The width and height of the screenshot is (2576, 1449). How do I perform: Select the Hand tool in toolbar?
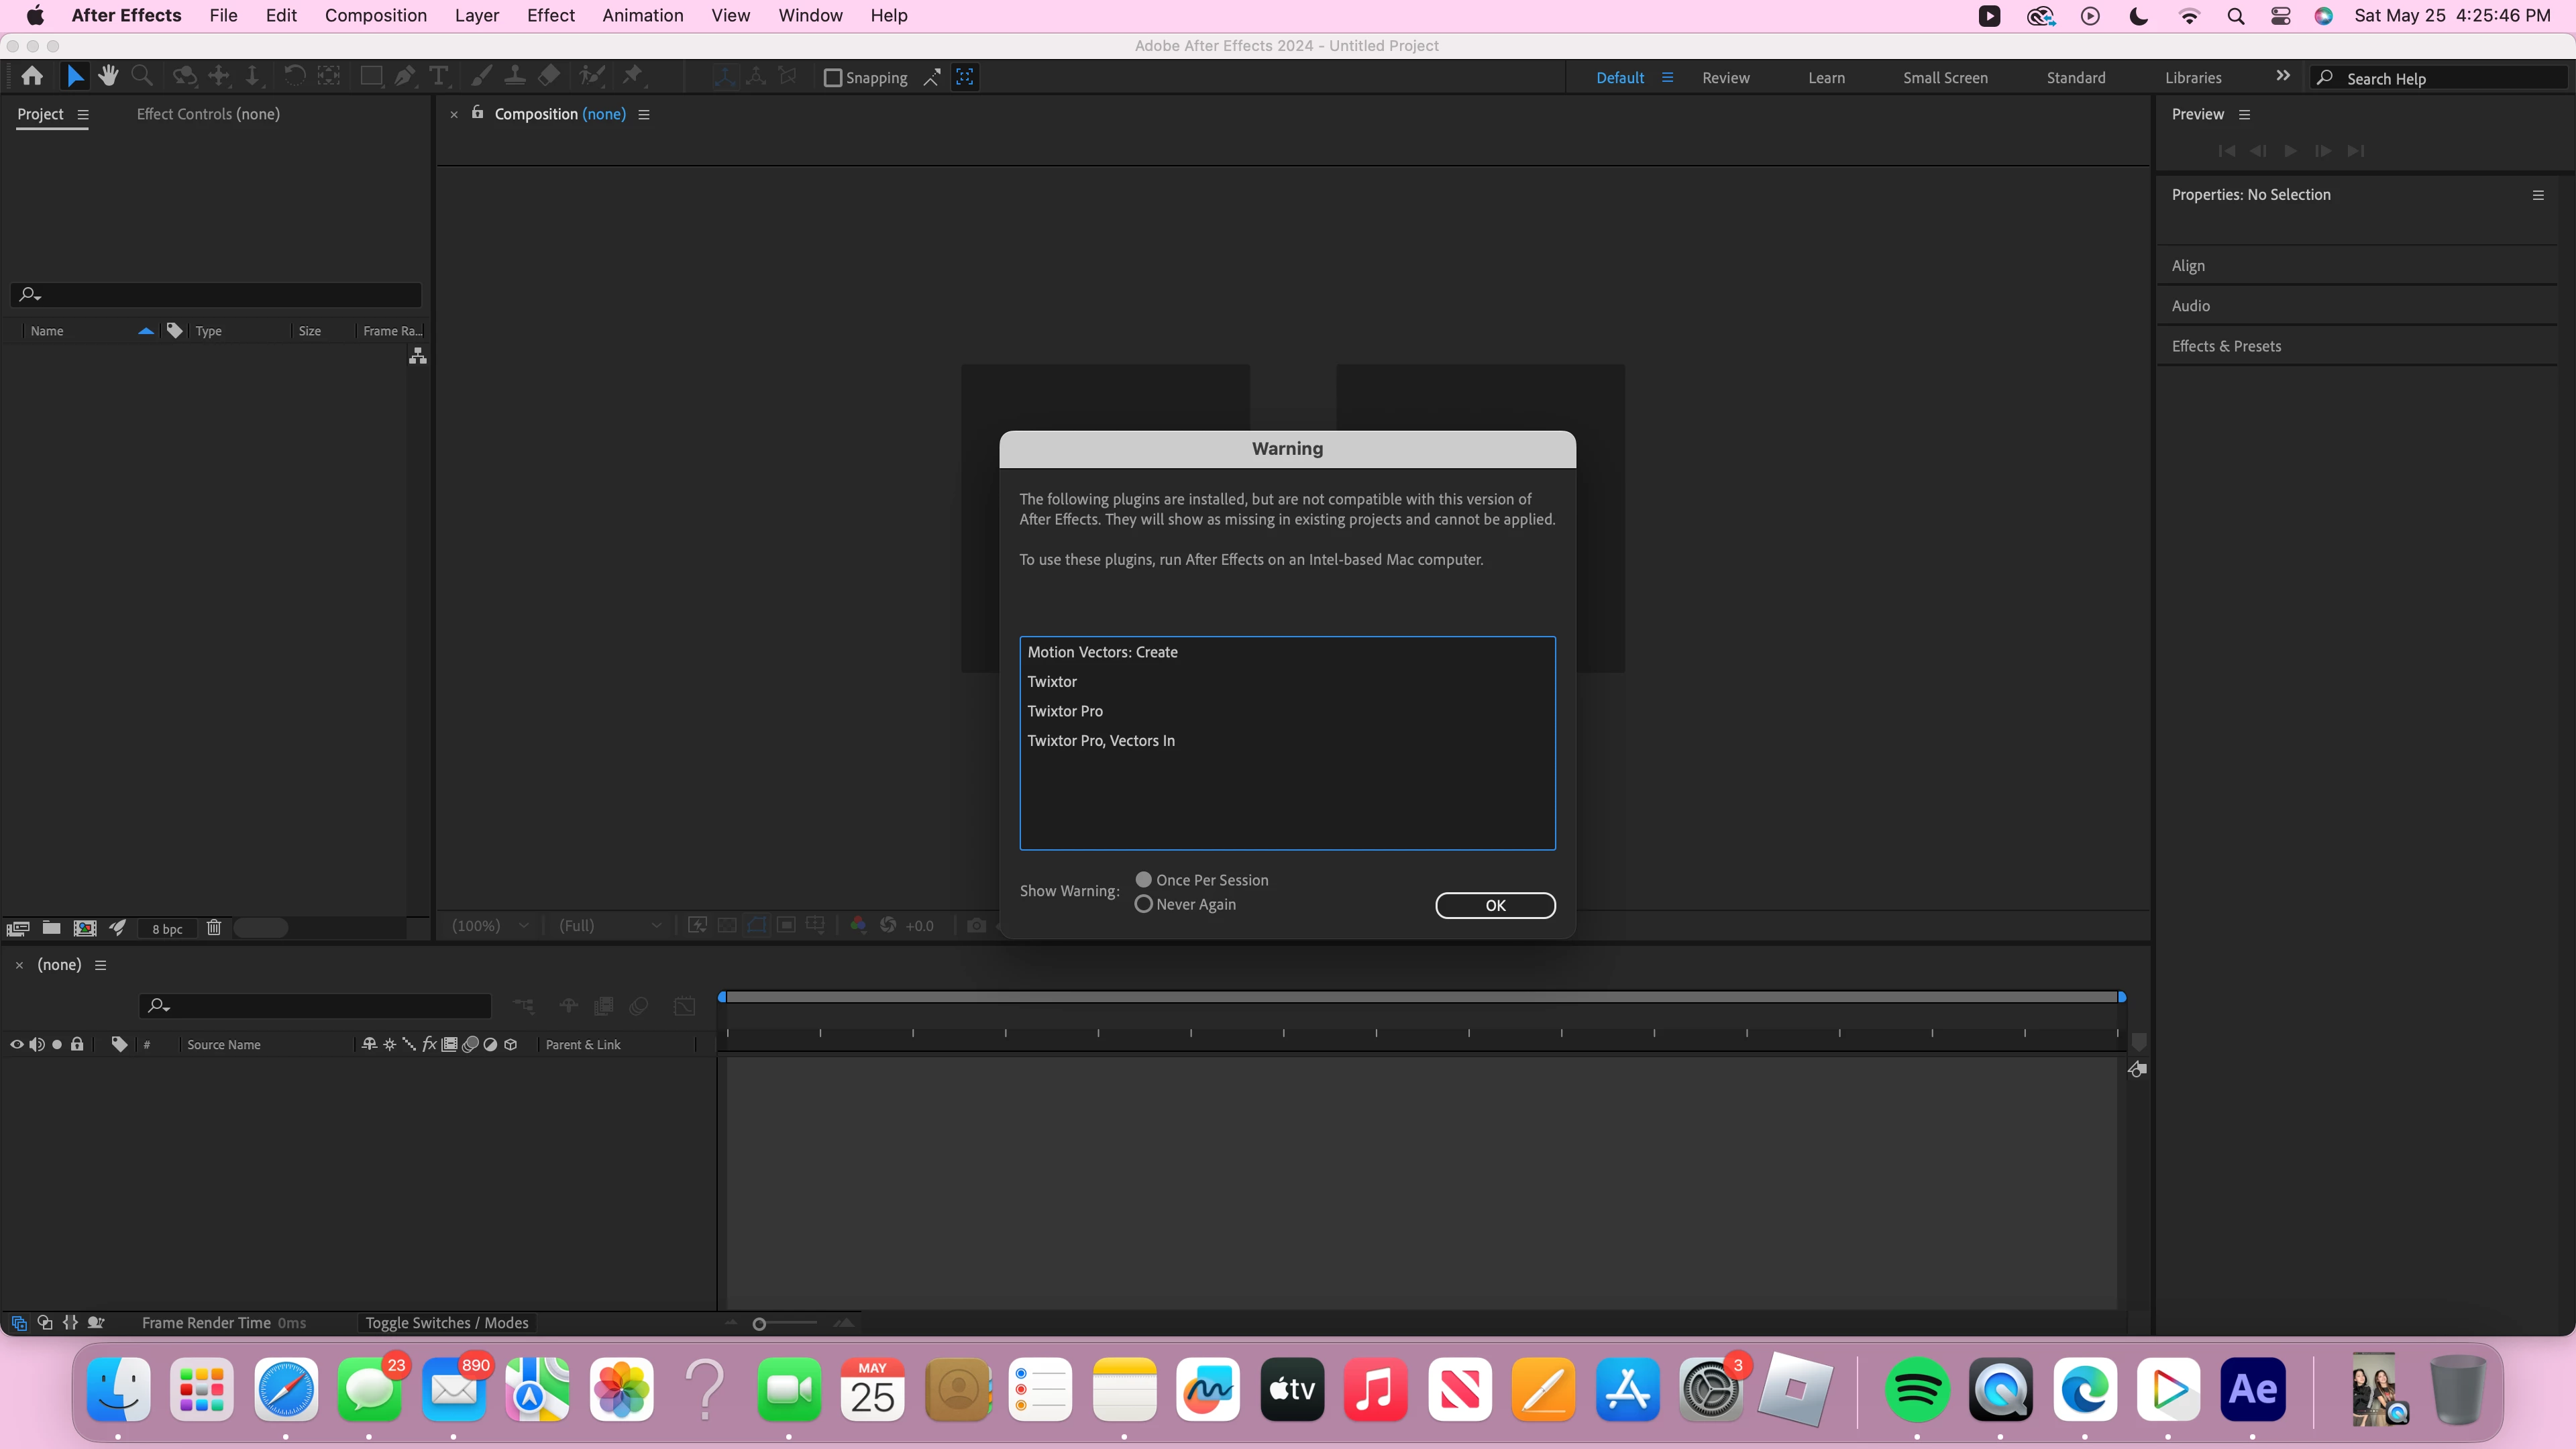[x=108, y=76]
